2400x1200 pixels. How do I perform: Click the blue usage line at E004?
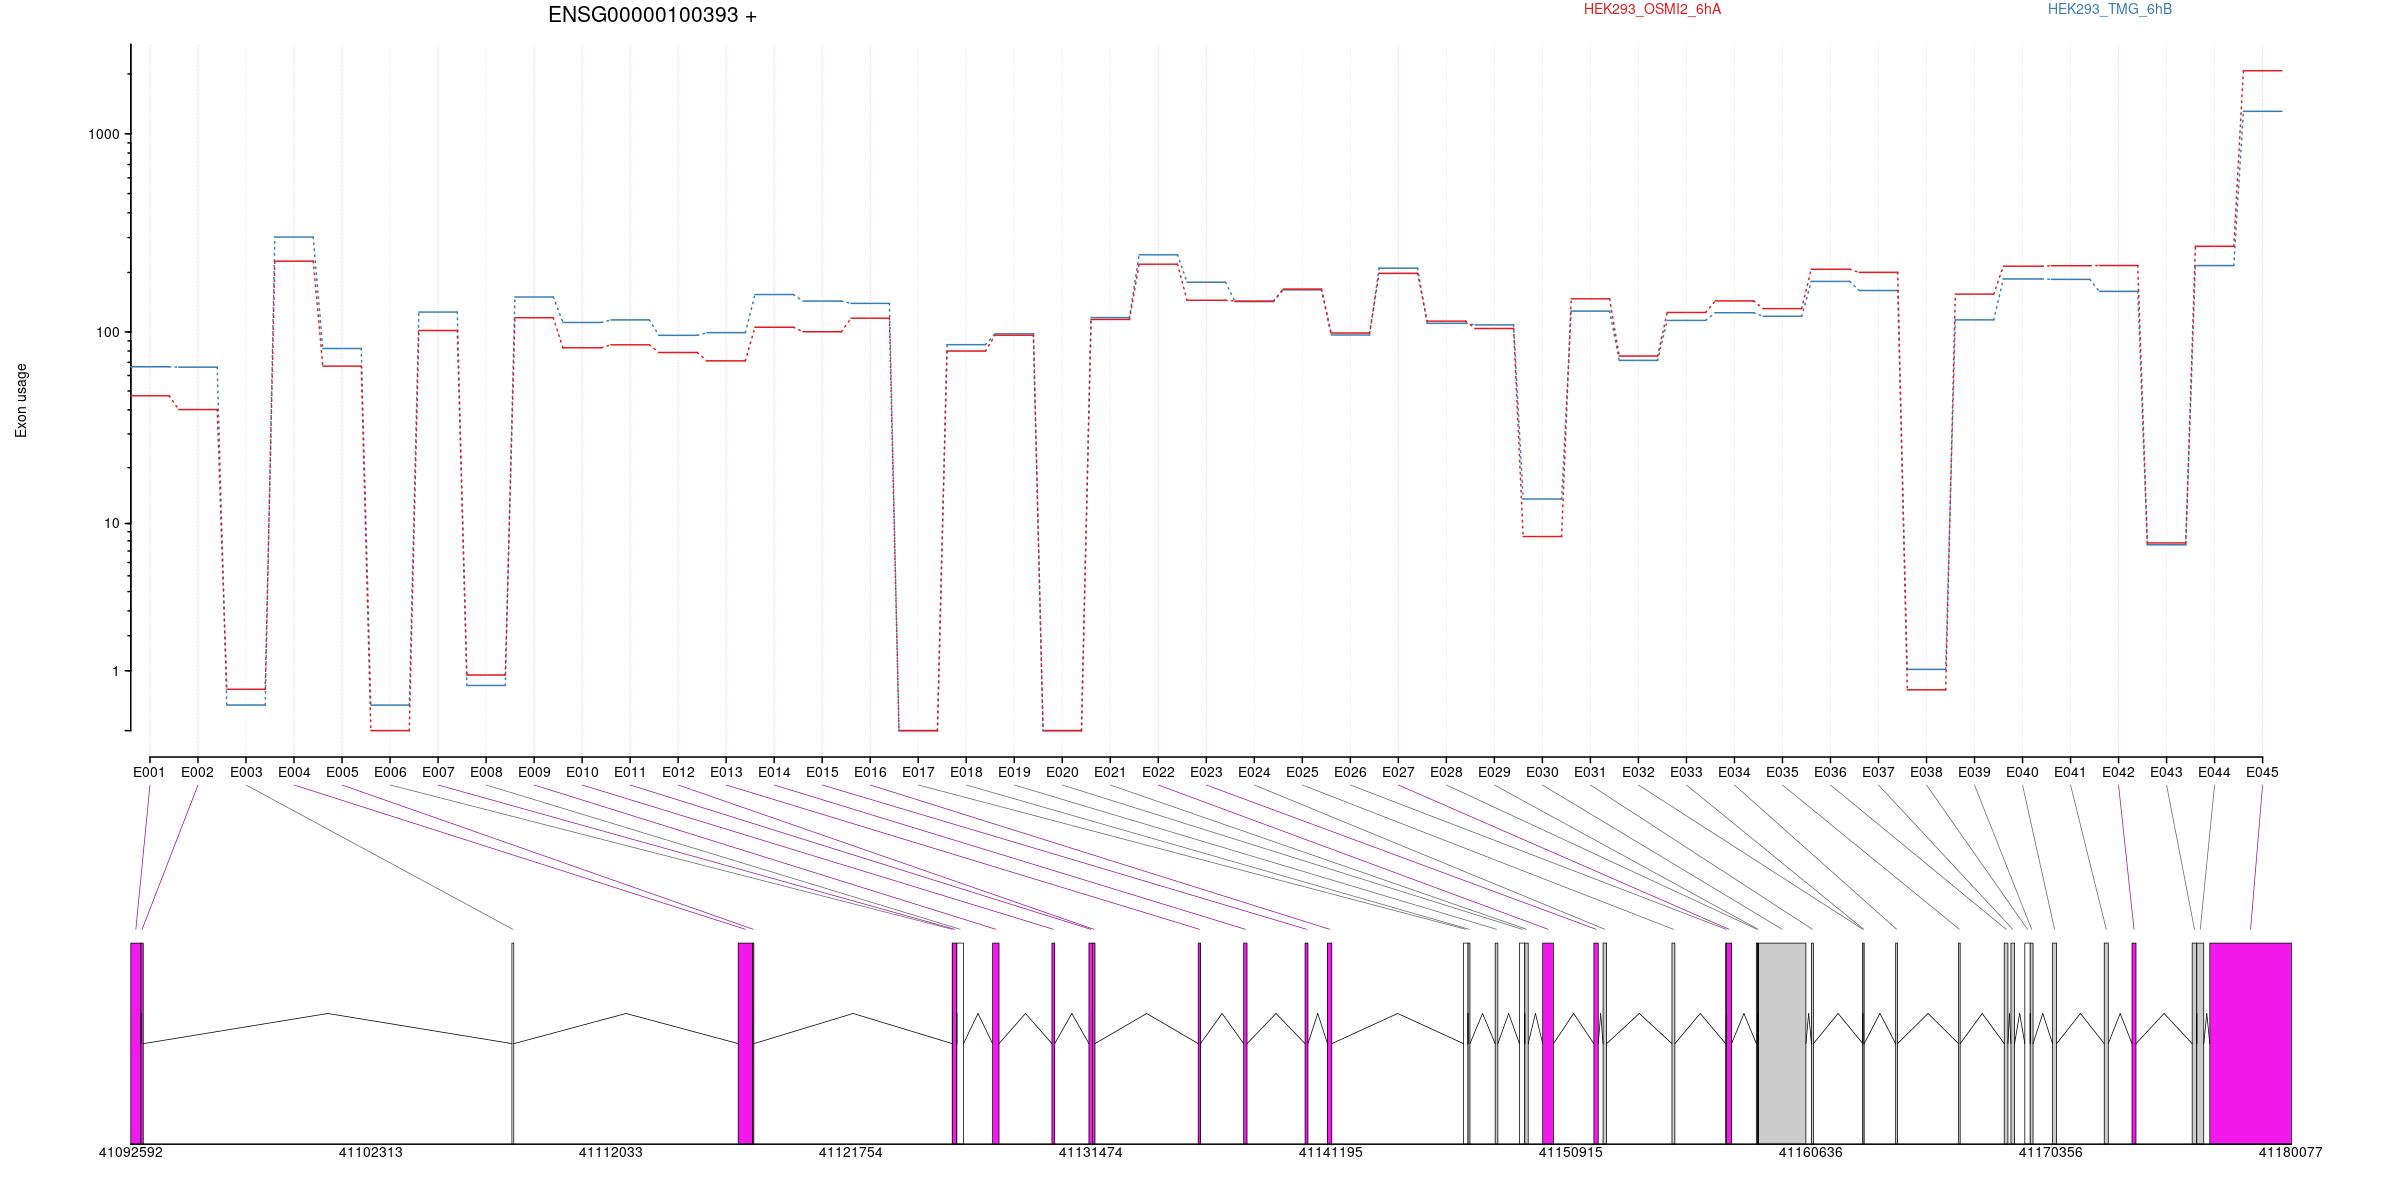[294, 237]
